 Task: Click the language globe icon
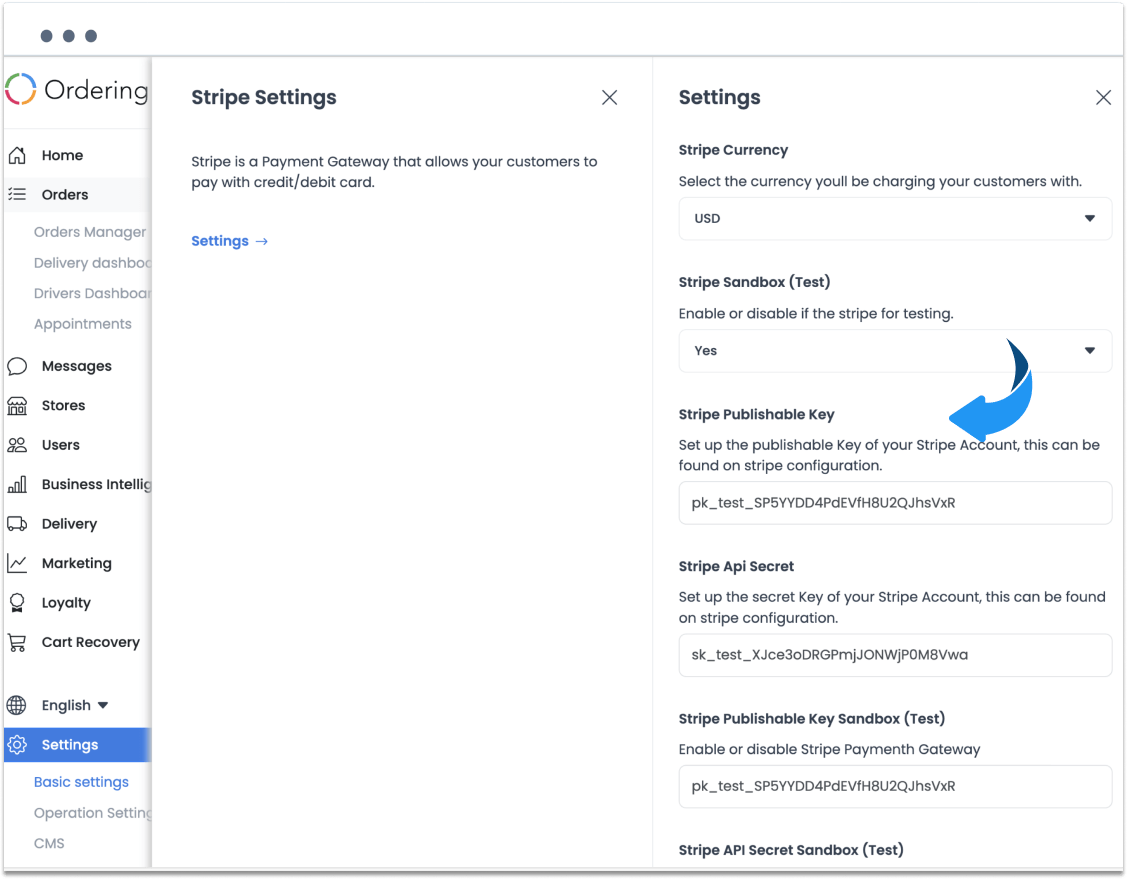[x=17, y=705]
